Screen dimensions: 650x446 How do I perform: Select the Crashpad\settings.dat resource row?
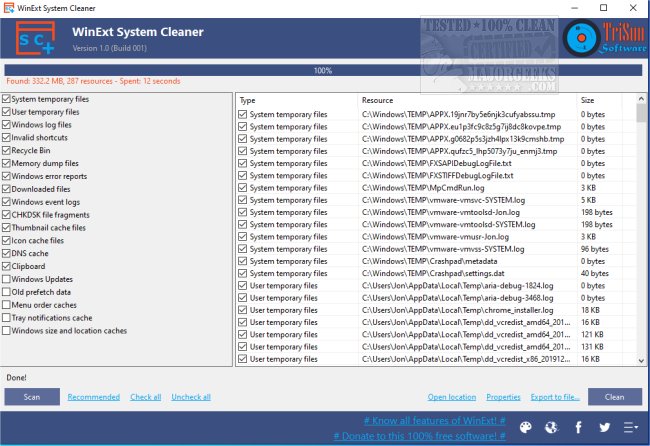point(433,274)
